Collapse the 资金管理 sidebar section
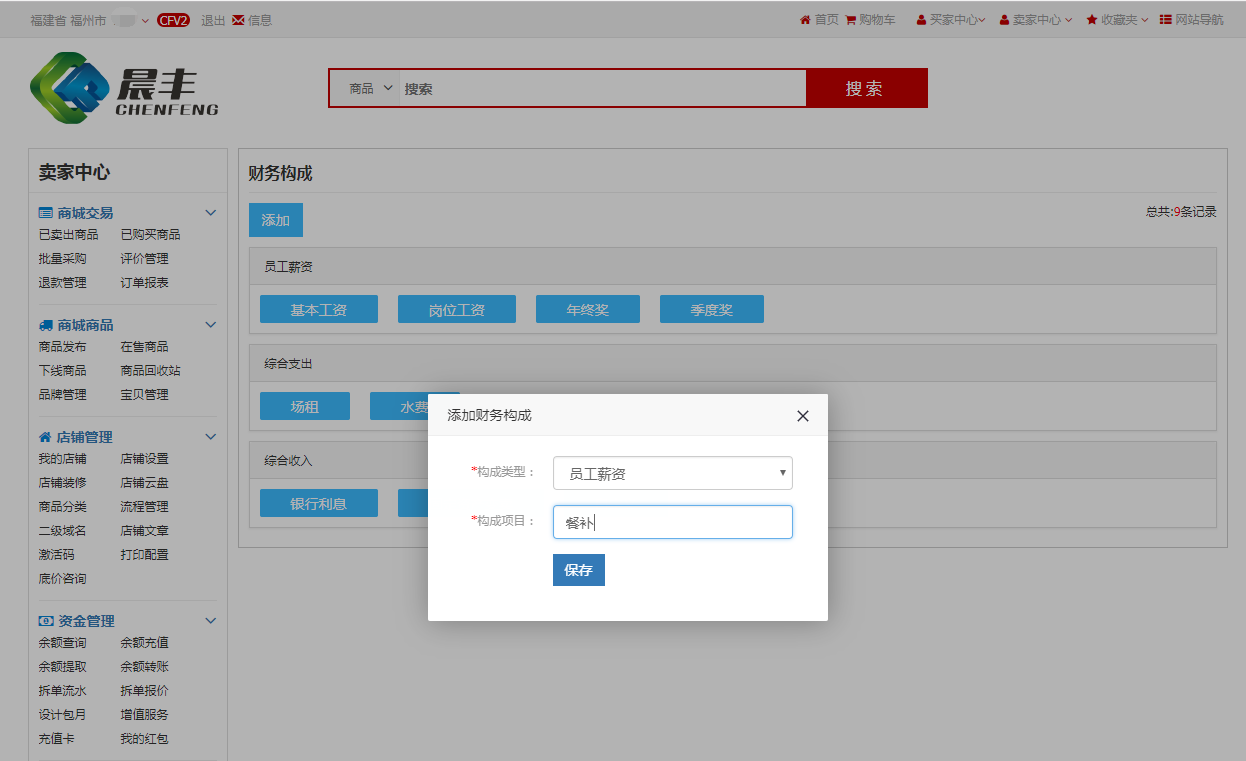 210,621
